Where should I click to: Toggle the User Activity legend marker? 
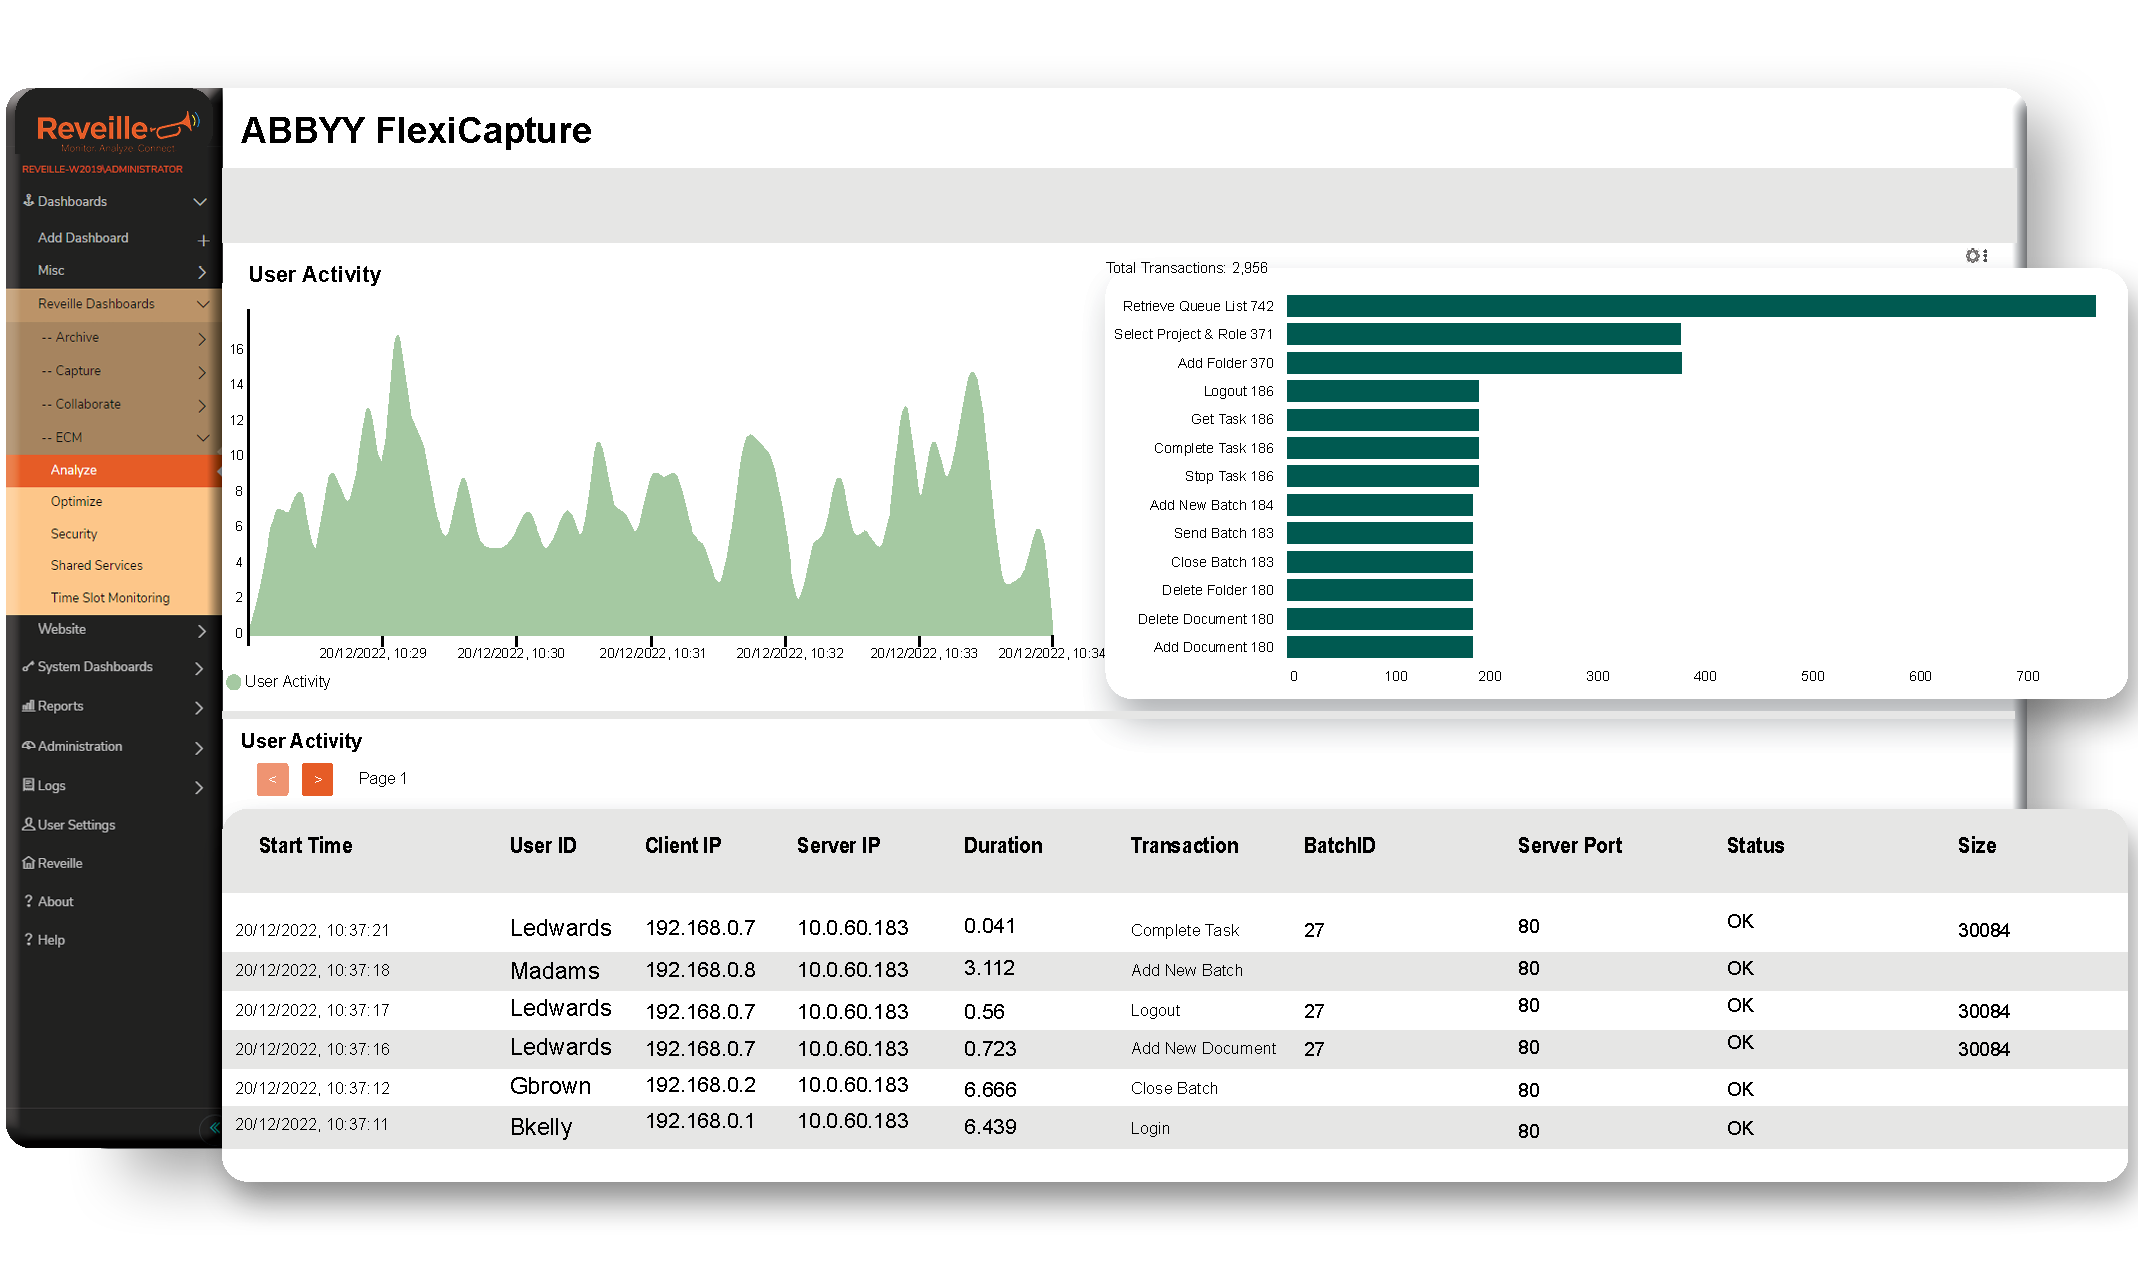[x=234, y=682]
